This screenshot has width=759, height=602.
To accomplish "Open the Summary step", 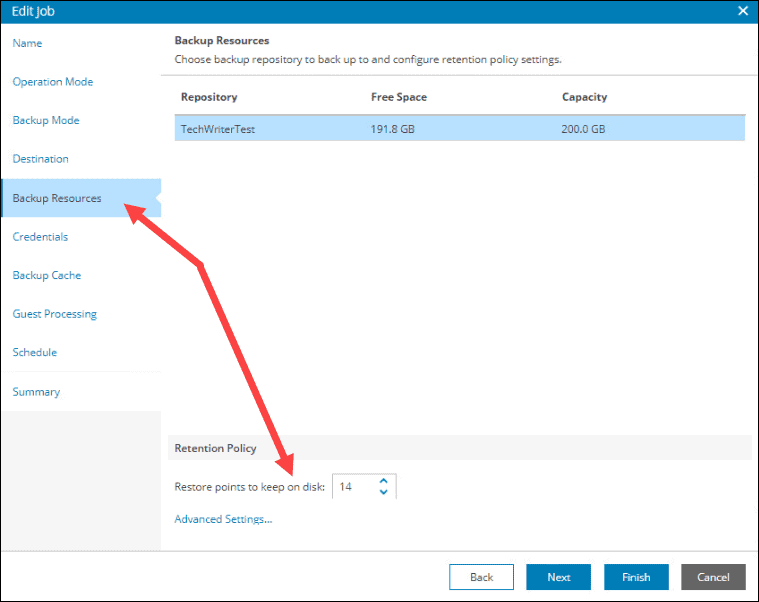I will point(36,391).
